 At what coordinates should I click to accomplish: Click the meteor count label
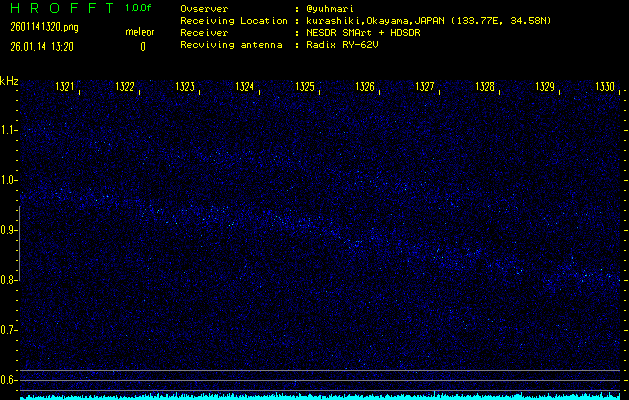[x=139, y=32]
